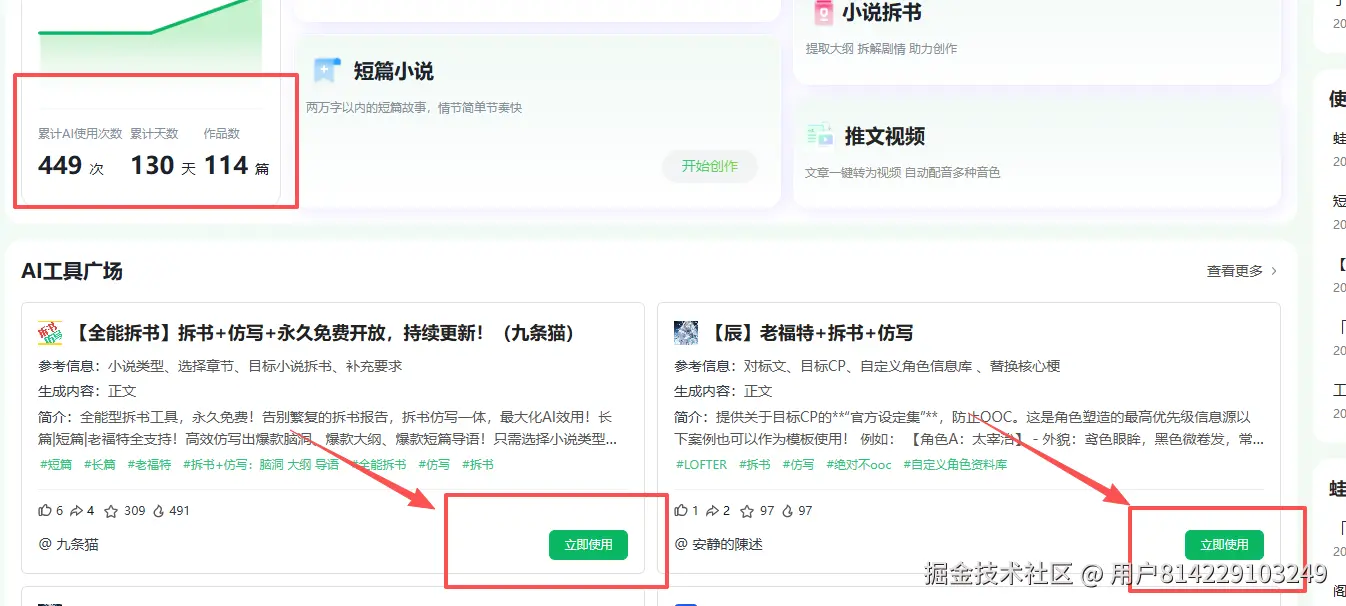Like the 老福特+拆书+仿写 tool card
The height and width of the screenshot is (606, 1346).
681,510
